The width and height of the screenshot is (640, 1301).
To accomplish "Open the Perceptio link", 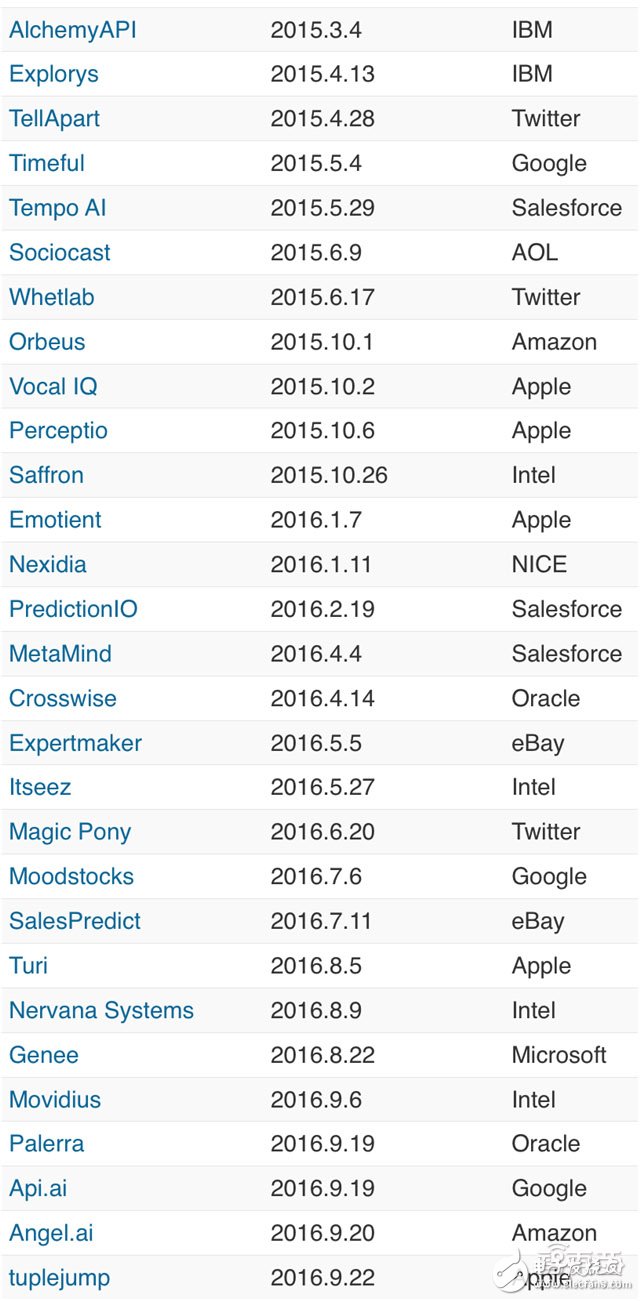I will tap(58, 431).
